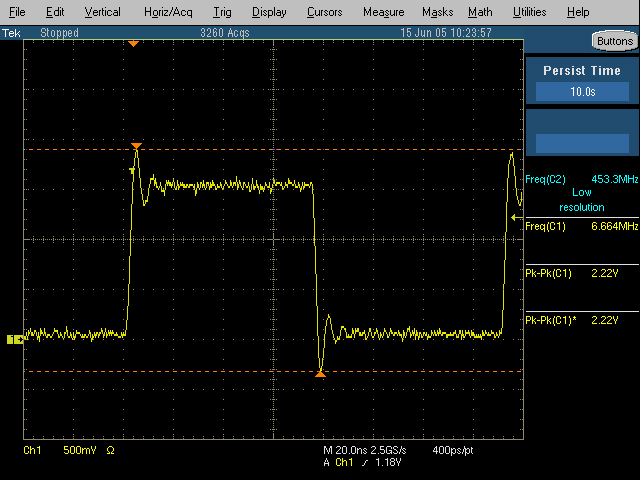
Task: Open the Edit menu
Action: tap(55, 12)
